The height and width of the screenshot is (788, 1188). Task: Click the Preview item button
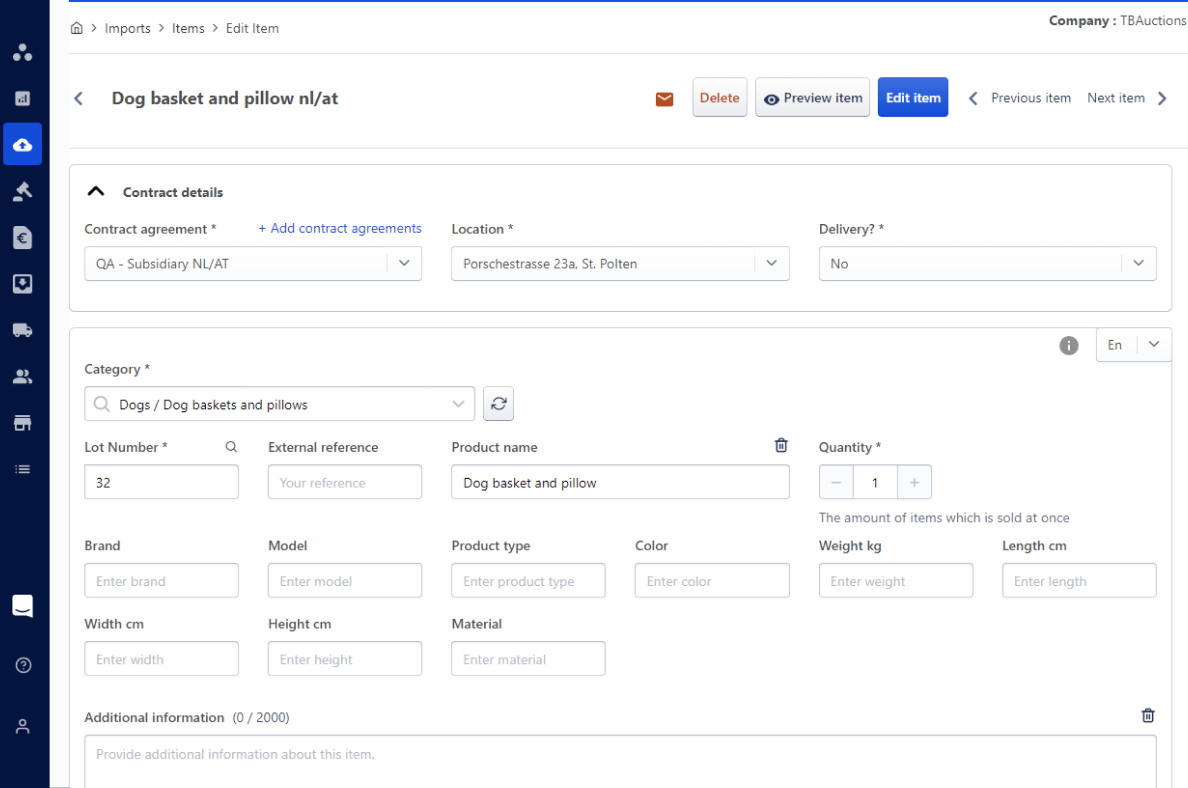812,98
